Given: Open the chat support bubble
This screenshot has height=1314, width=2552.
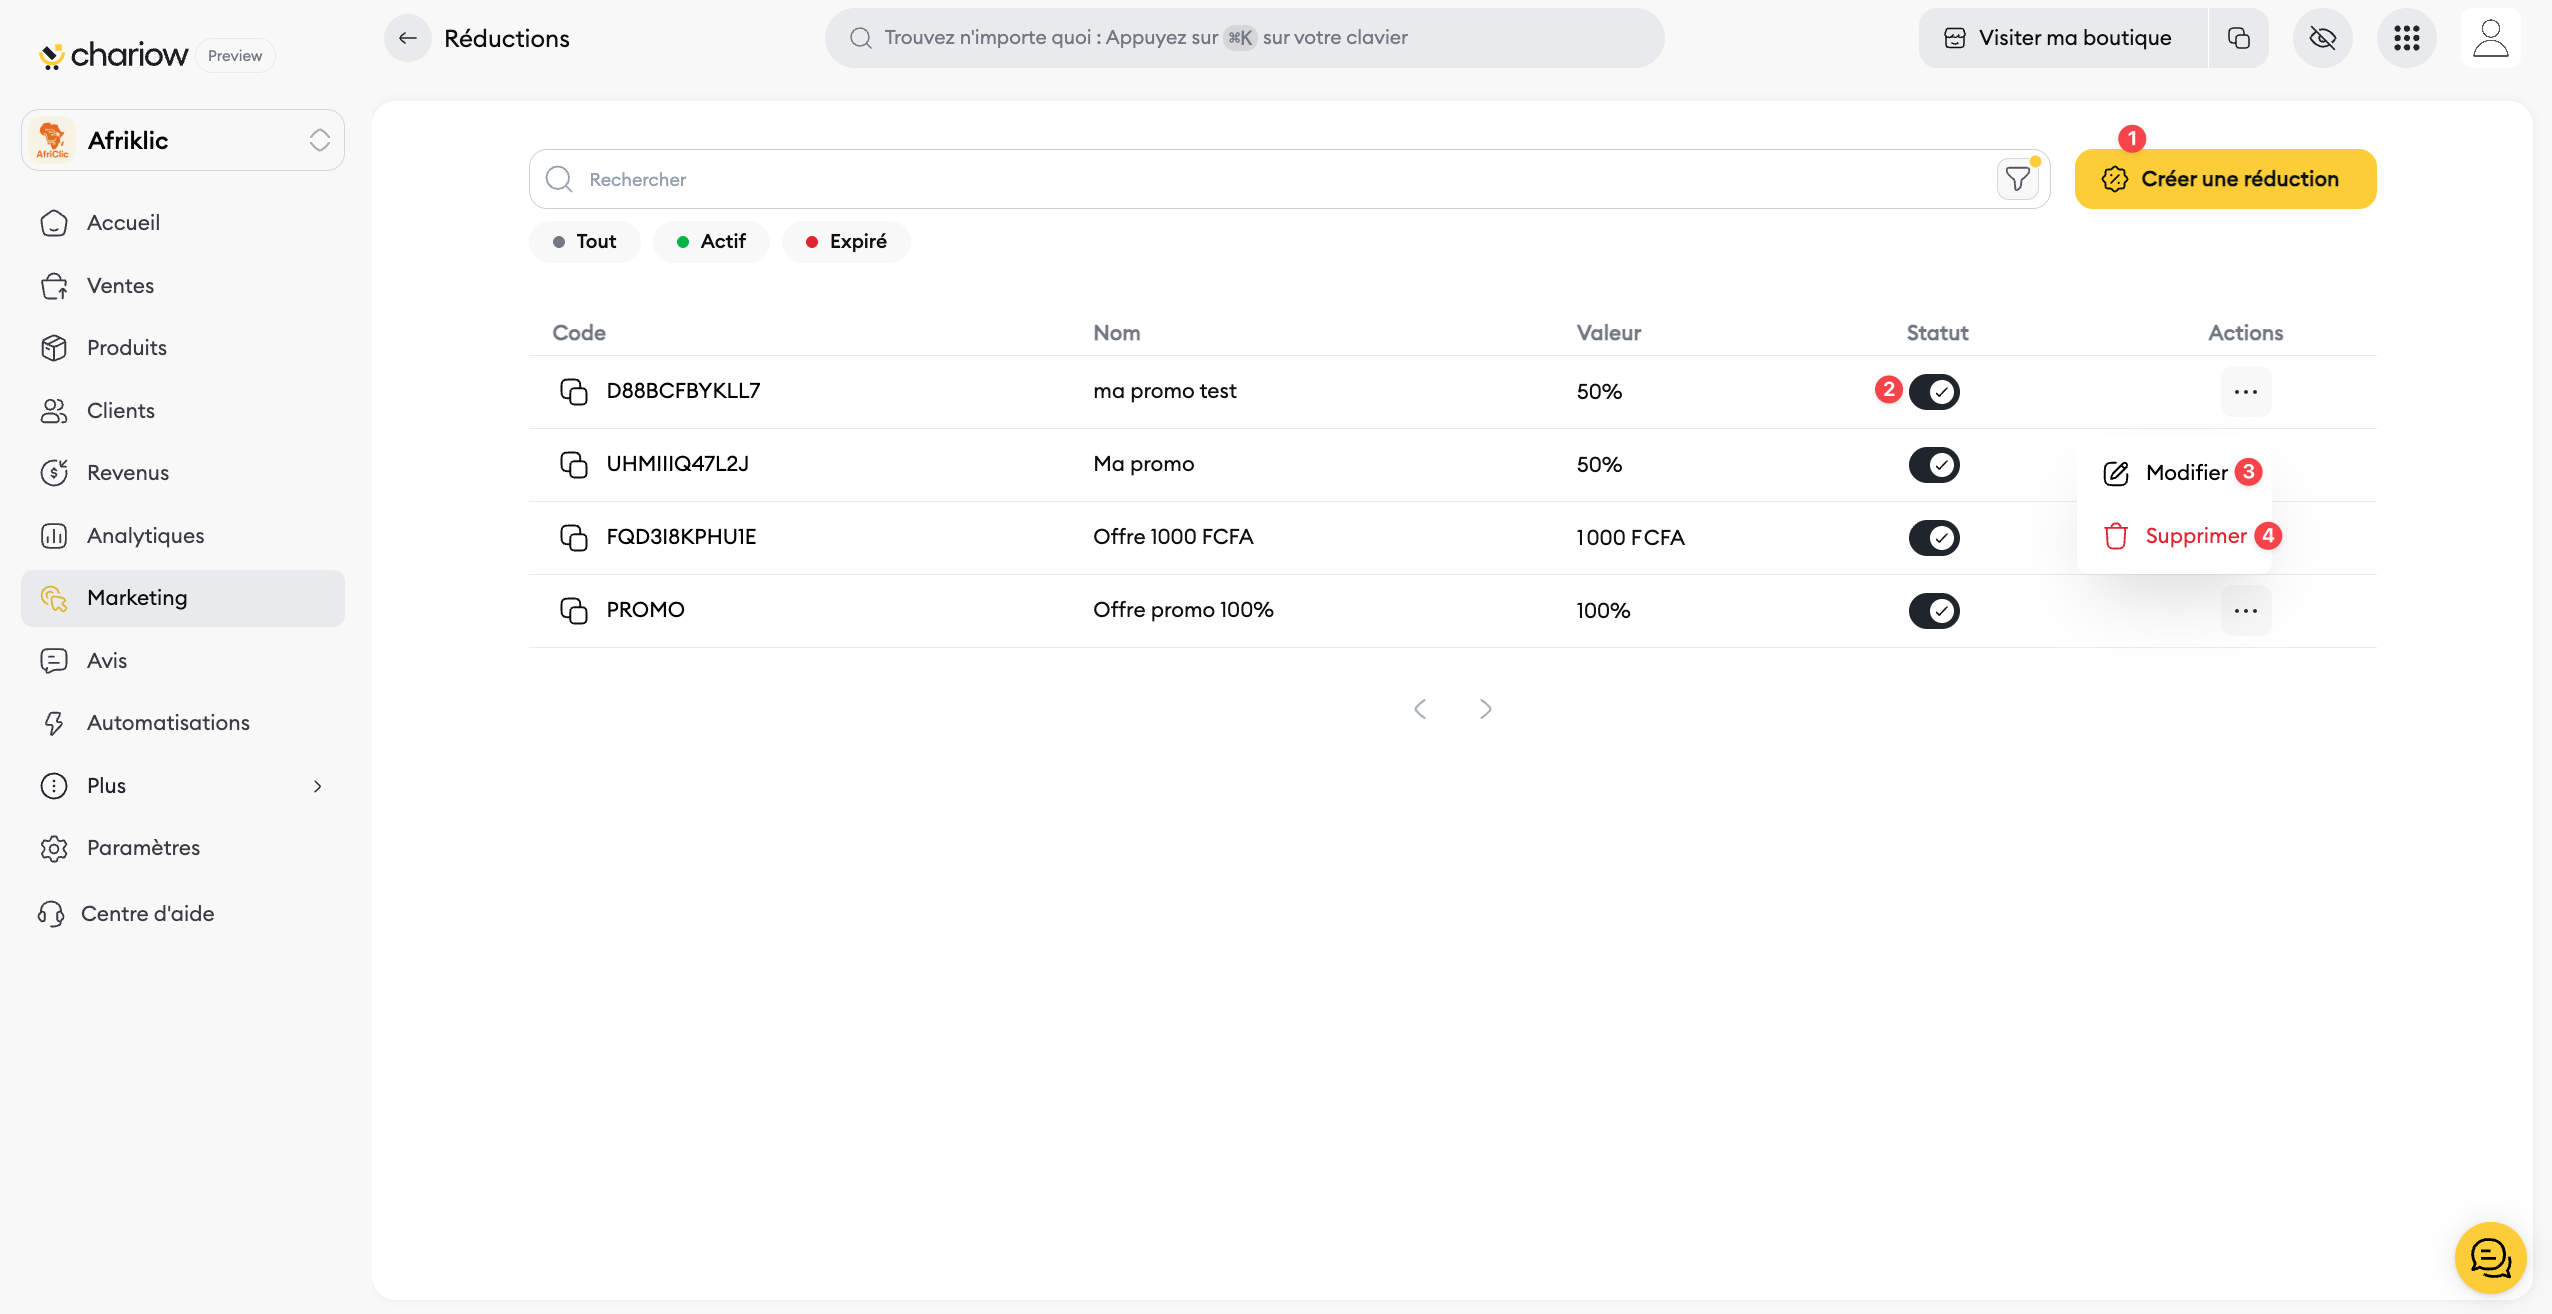Looking at the screenshot, I should 2489,1257.
